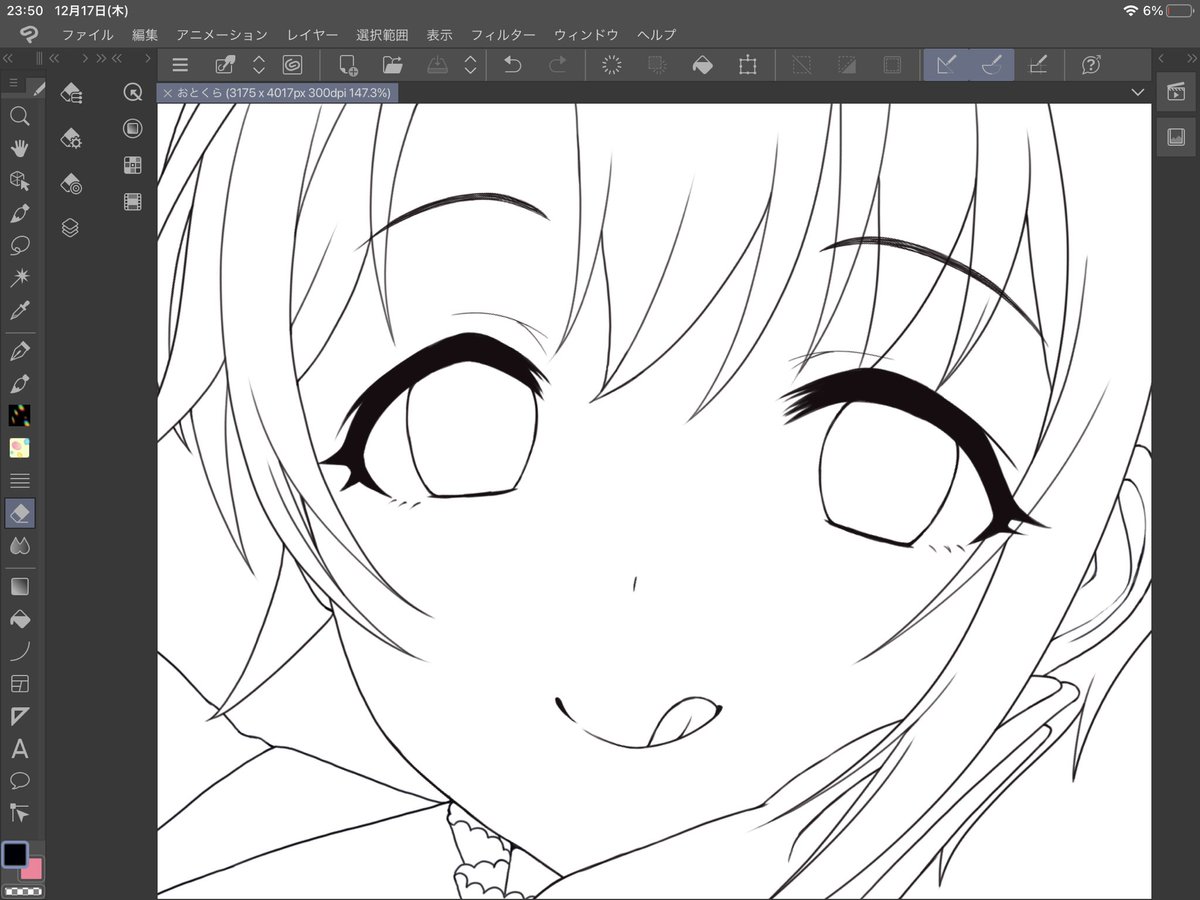Click the pen-on-canvas command bar icon
This screenshot has width=1200, height=900.
[225, 66]
